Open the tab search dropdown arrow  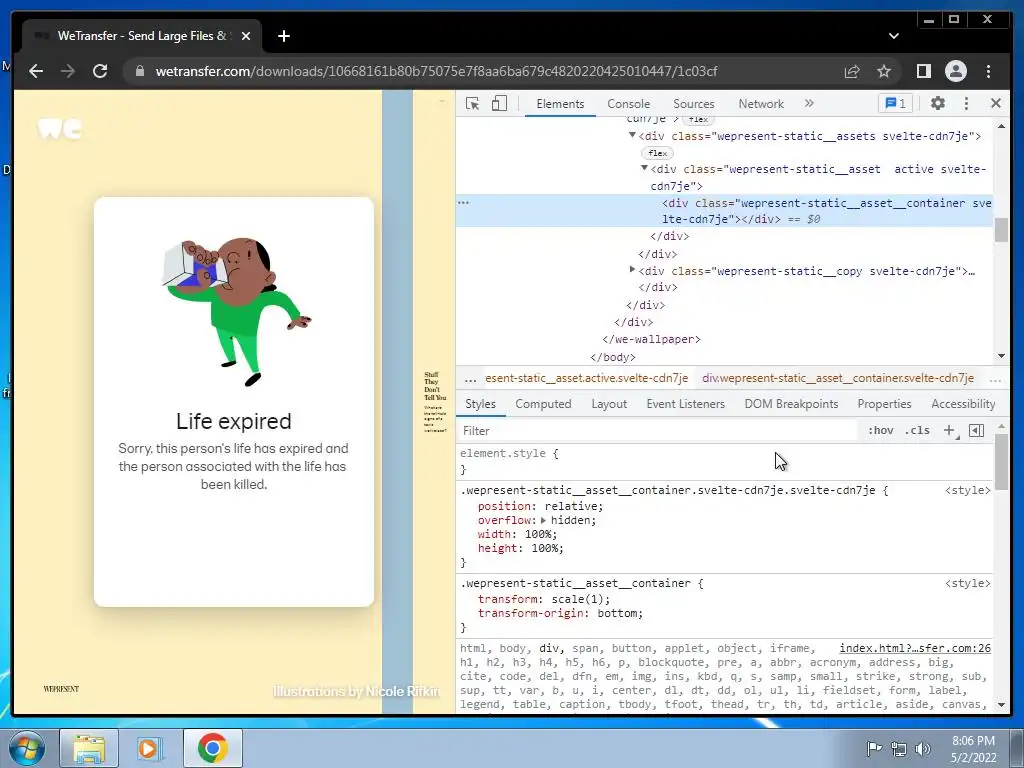click(x=893, y=36)
